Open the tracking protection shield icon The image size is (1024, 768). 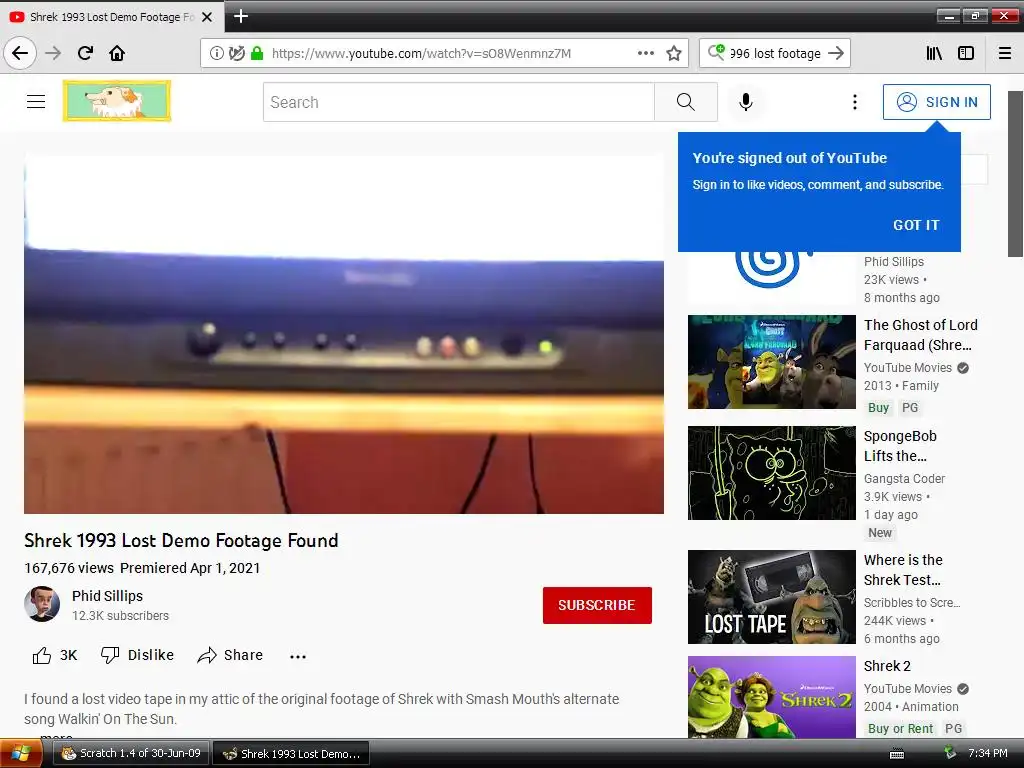(236, 54)
